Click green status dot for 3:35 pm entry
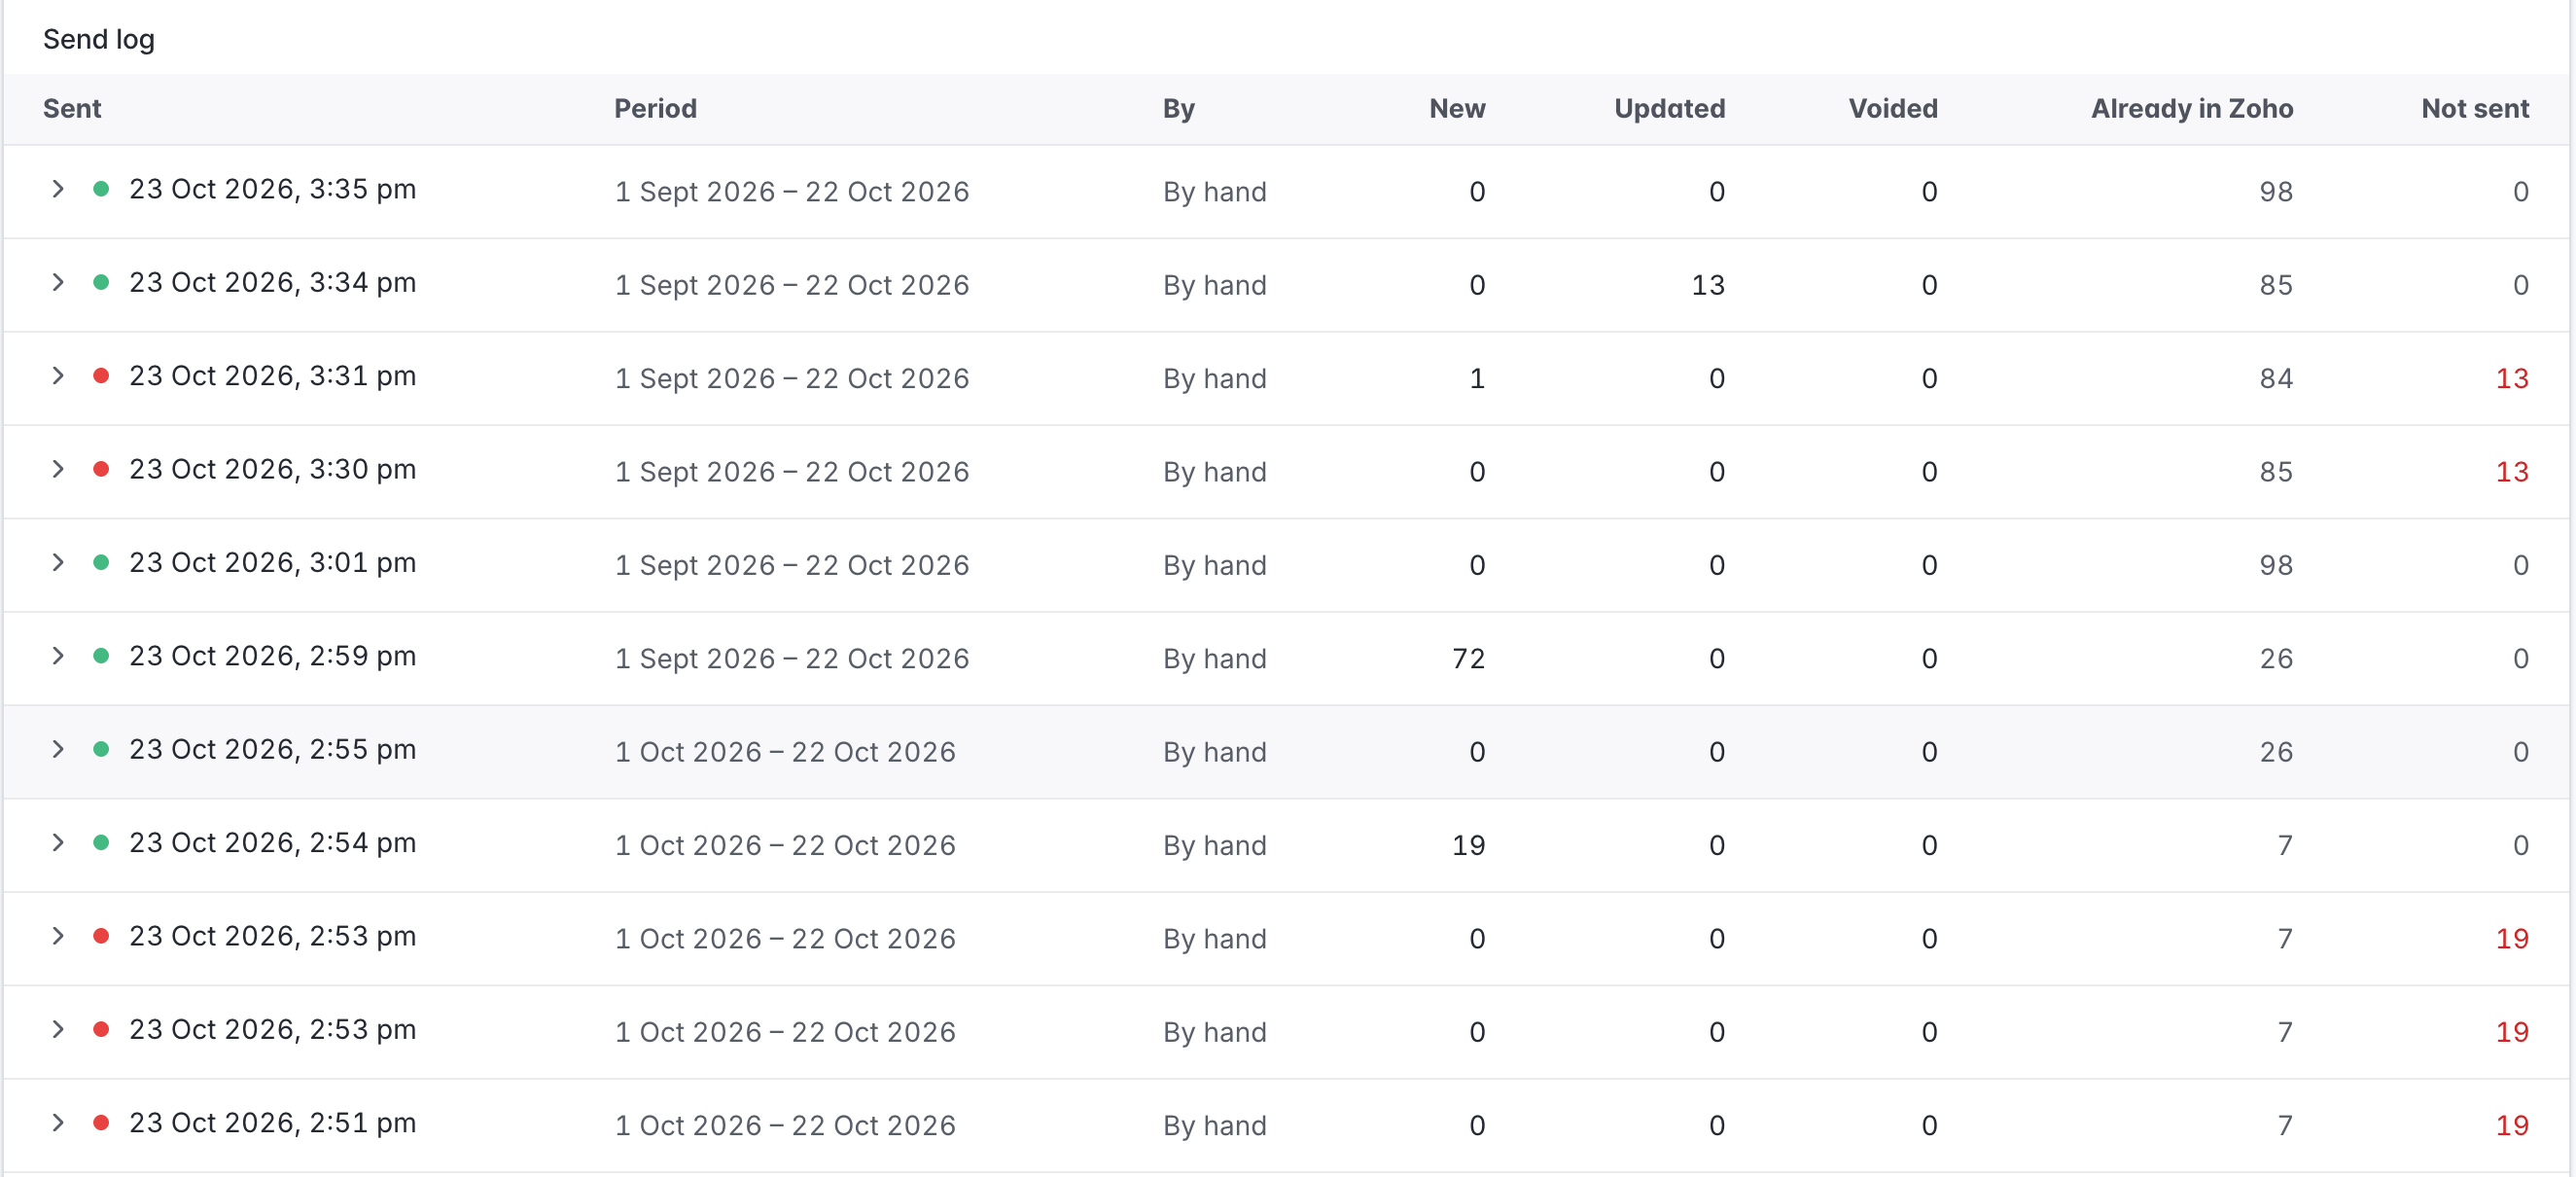 101,189
